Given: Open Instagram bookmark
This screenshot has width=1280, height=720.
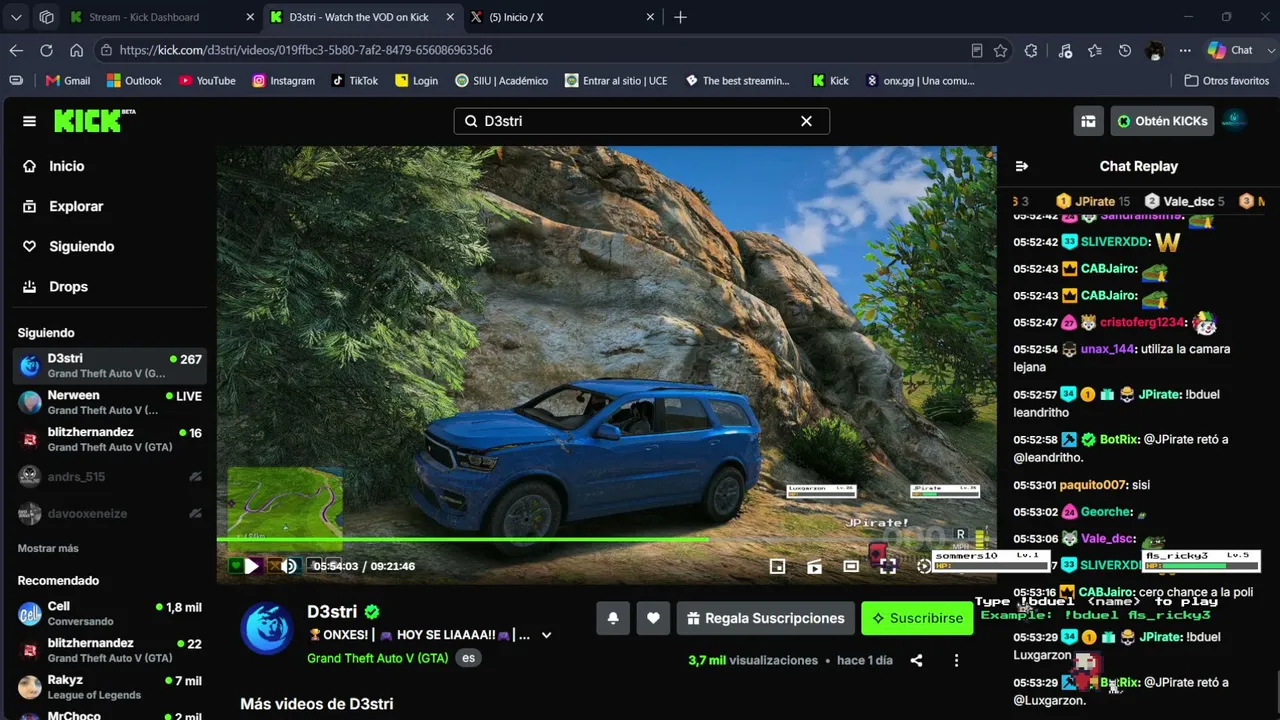Looking at the screenshot, I should click(x=284, y=81).
